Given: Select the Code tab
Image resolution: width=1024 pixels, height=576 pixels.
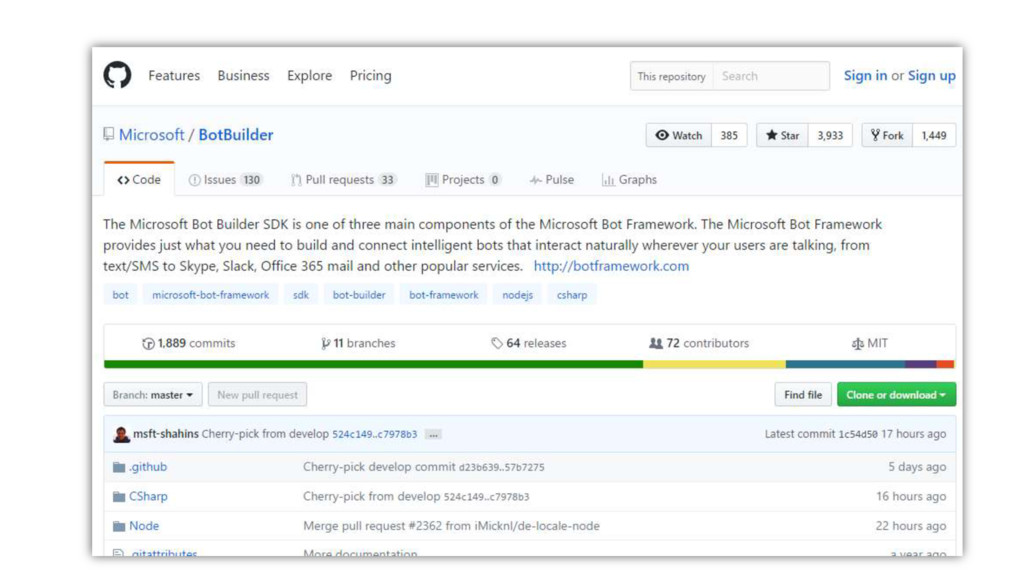Looking at the screenshot, I should (x=139, y=180).
